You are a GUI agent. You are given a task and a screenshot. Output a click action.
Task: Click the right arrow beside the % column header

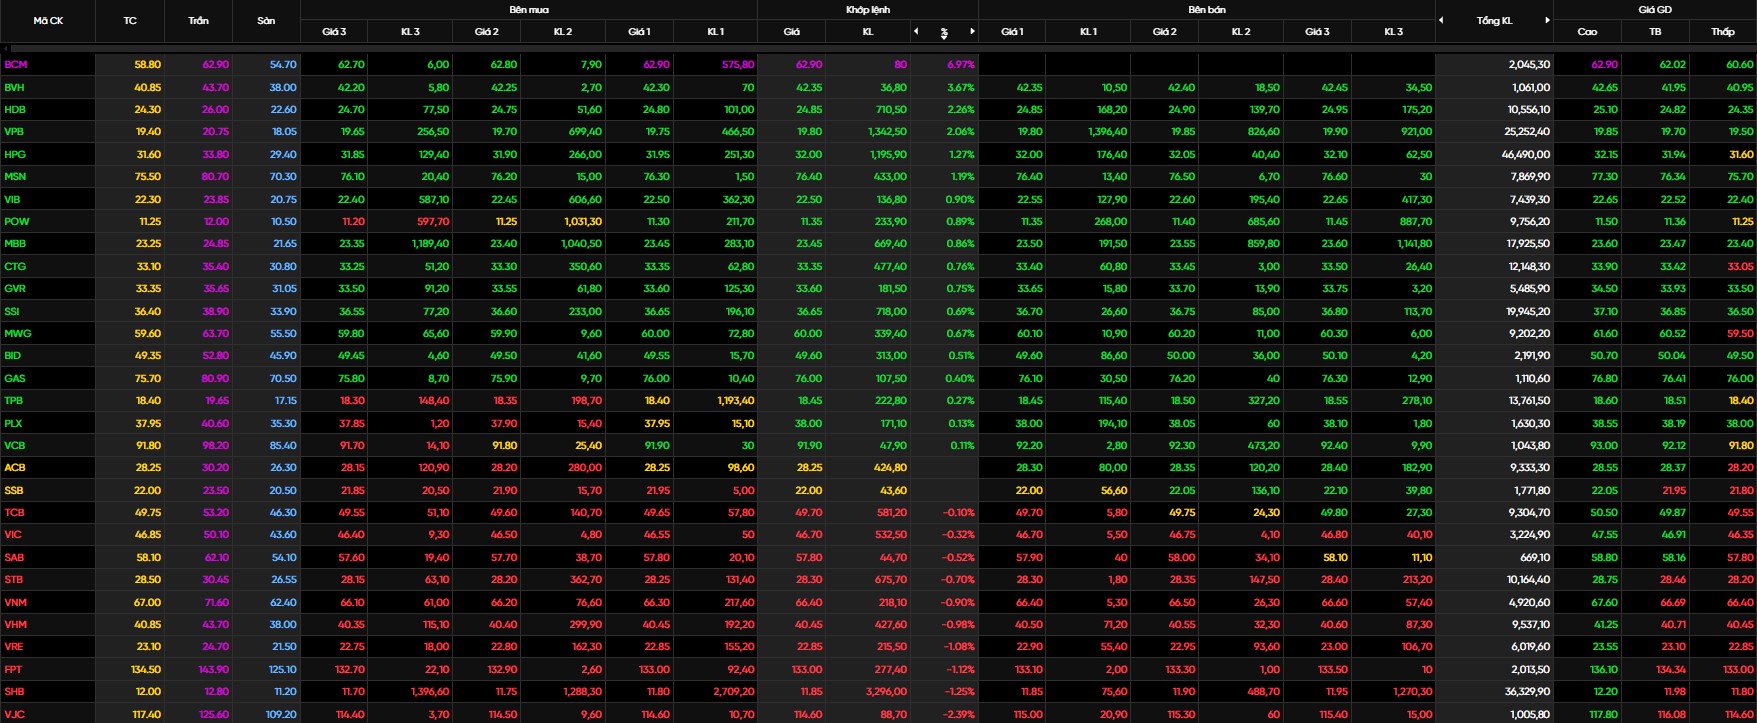click(972, 32)
